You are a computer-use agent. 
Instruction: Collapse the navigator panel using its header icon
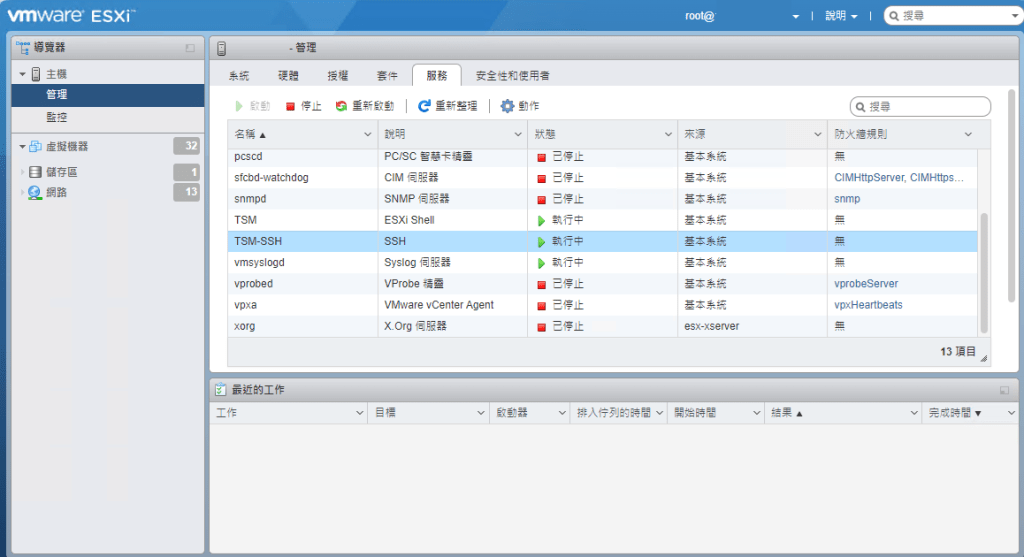pyautogui.click(x=190, y=48)
